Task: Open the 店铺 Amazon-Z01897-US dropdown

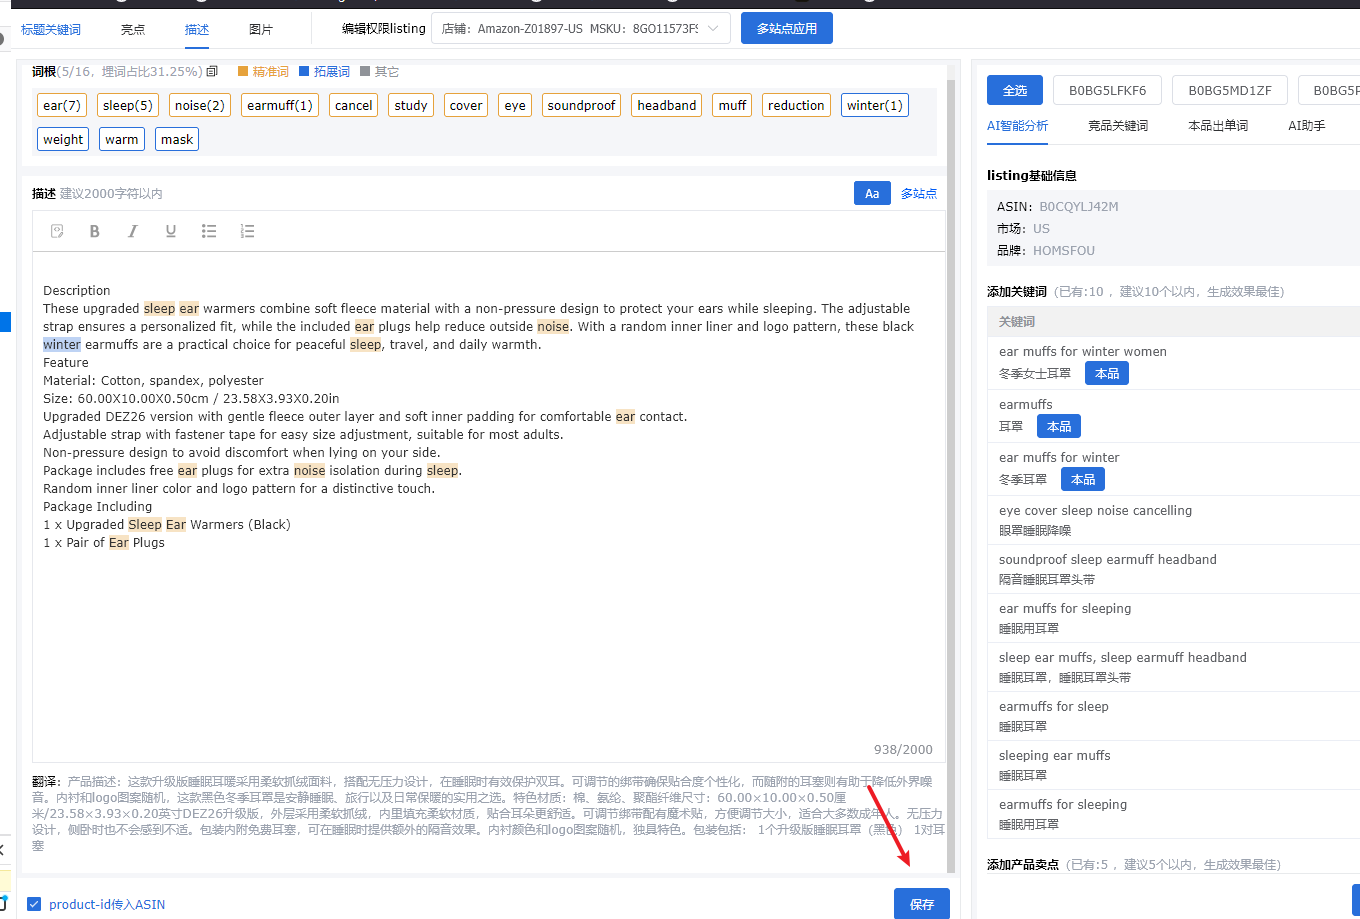Action: [x=580, y=29]
